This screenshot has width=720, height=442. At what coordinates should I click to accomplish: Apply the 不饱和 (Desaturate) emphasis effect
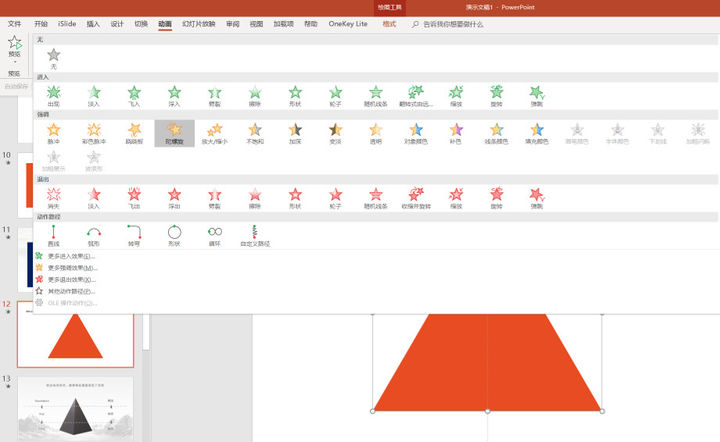point(255,134)
